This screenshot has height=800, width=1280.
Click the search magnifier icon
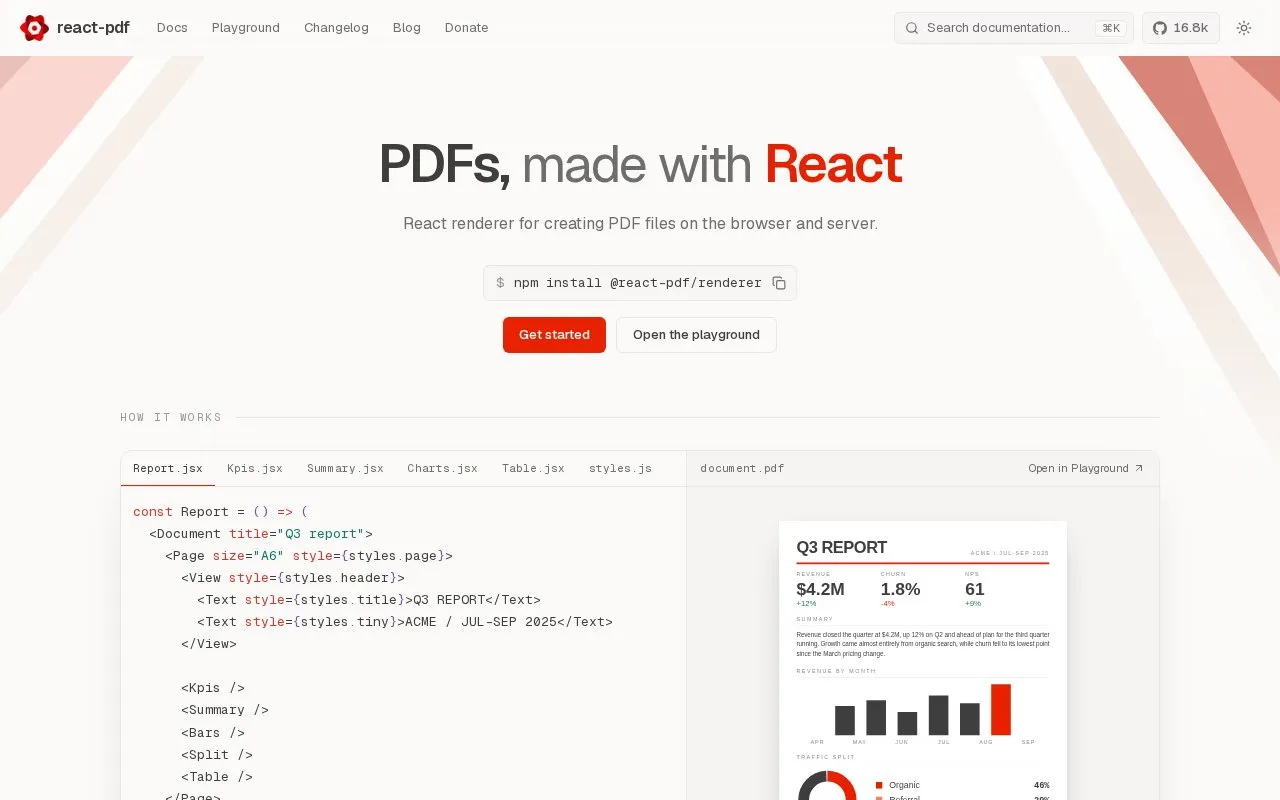[912, 28]
